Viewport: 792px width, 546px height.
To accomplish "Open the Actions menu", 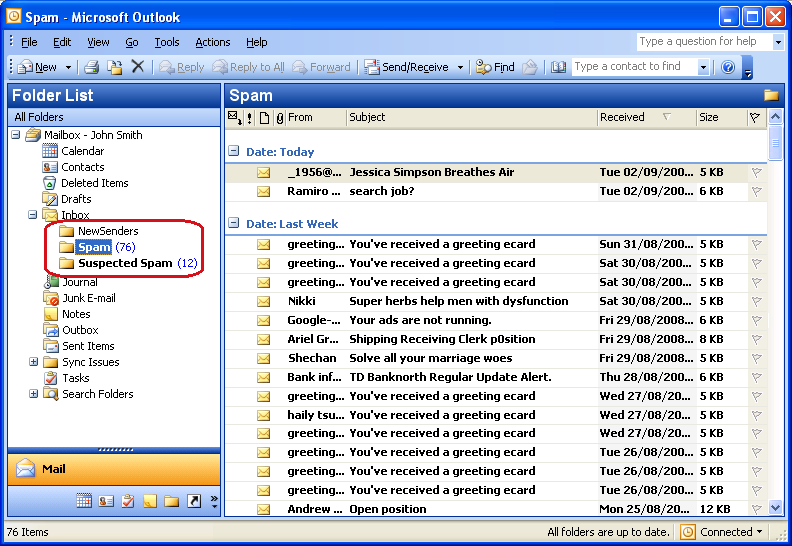I will tap(213, 42).
